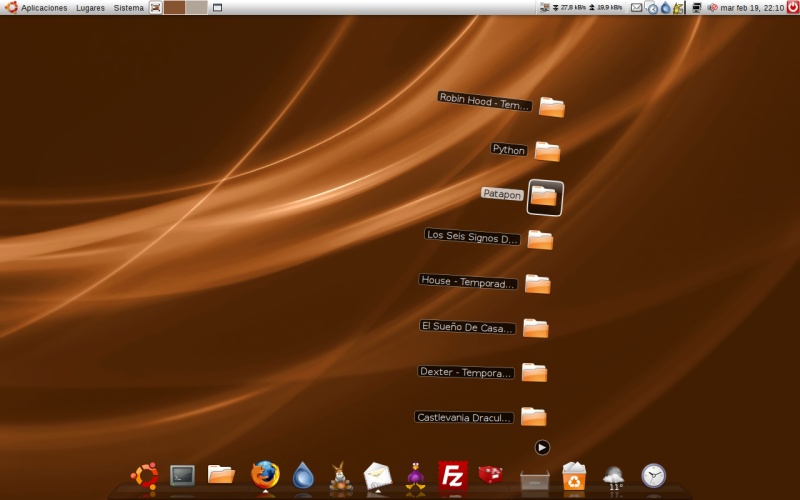
Task: Open the Lugares menu
Action: (90, 7)
